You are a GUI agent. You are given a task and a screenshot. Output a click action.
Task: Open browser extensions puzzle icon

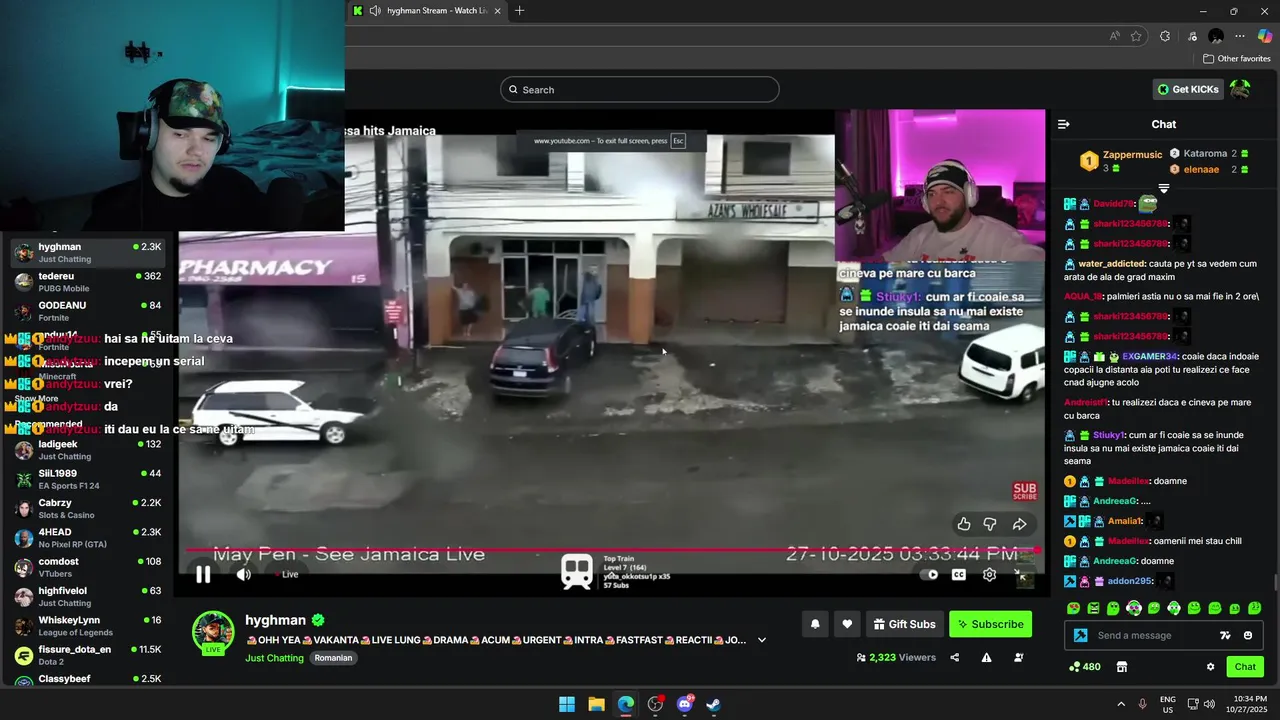1165,36
